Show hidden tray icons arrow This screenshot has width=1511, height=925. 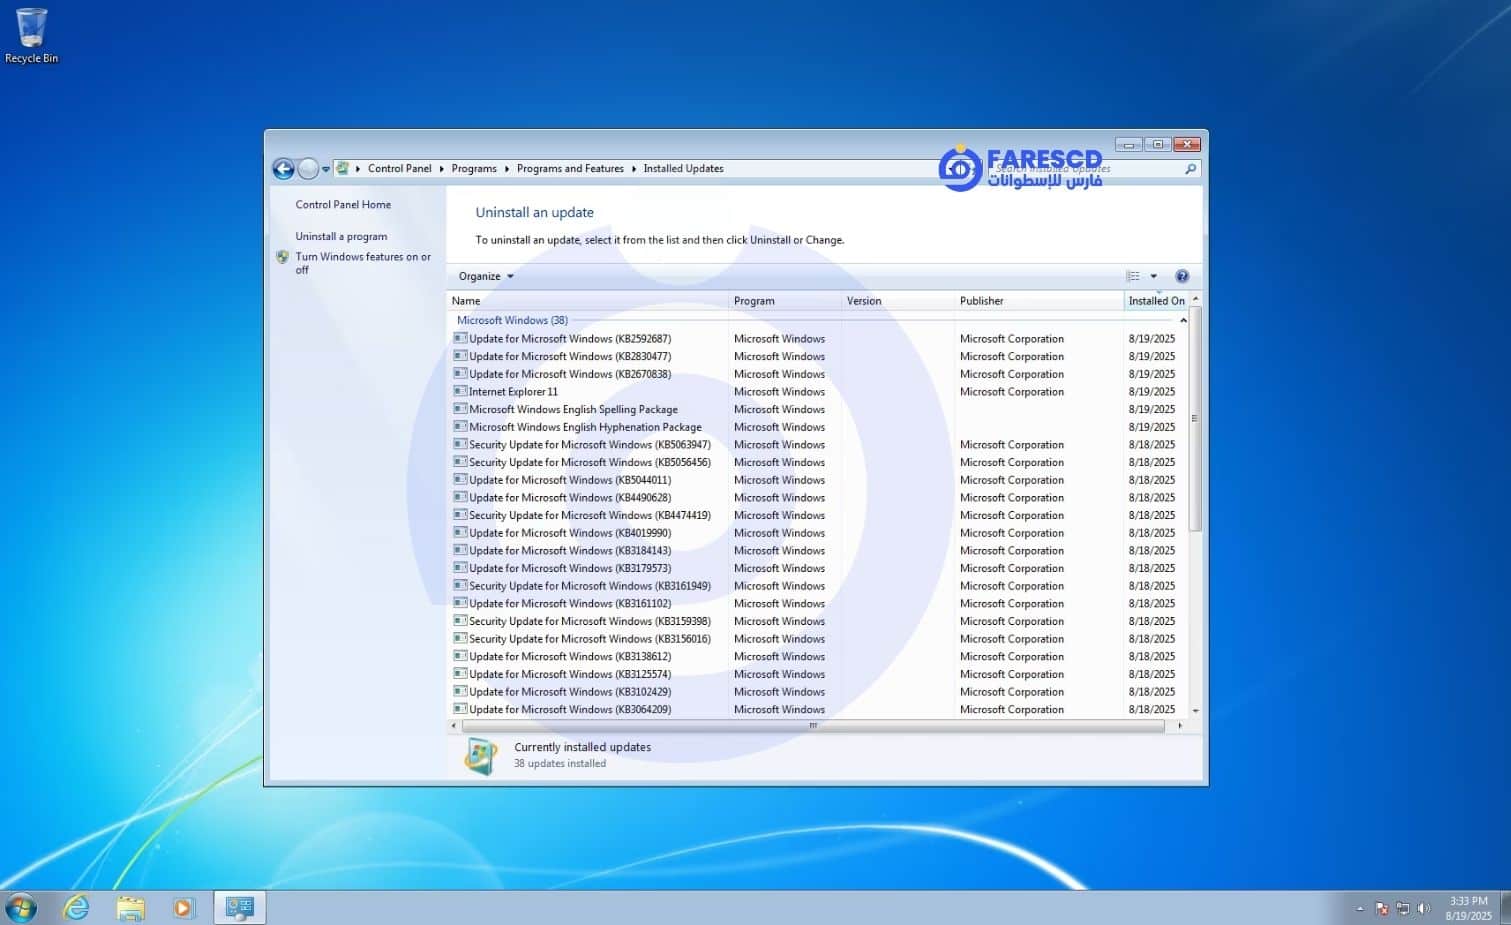[x=1359, y=909]
